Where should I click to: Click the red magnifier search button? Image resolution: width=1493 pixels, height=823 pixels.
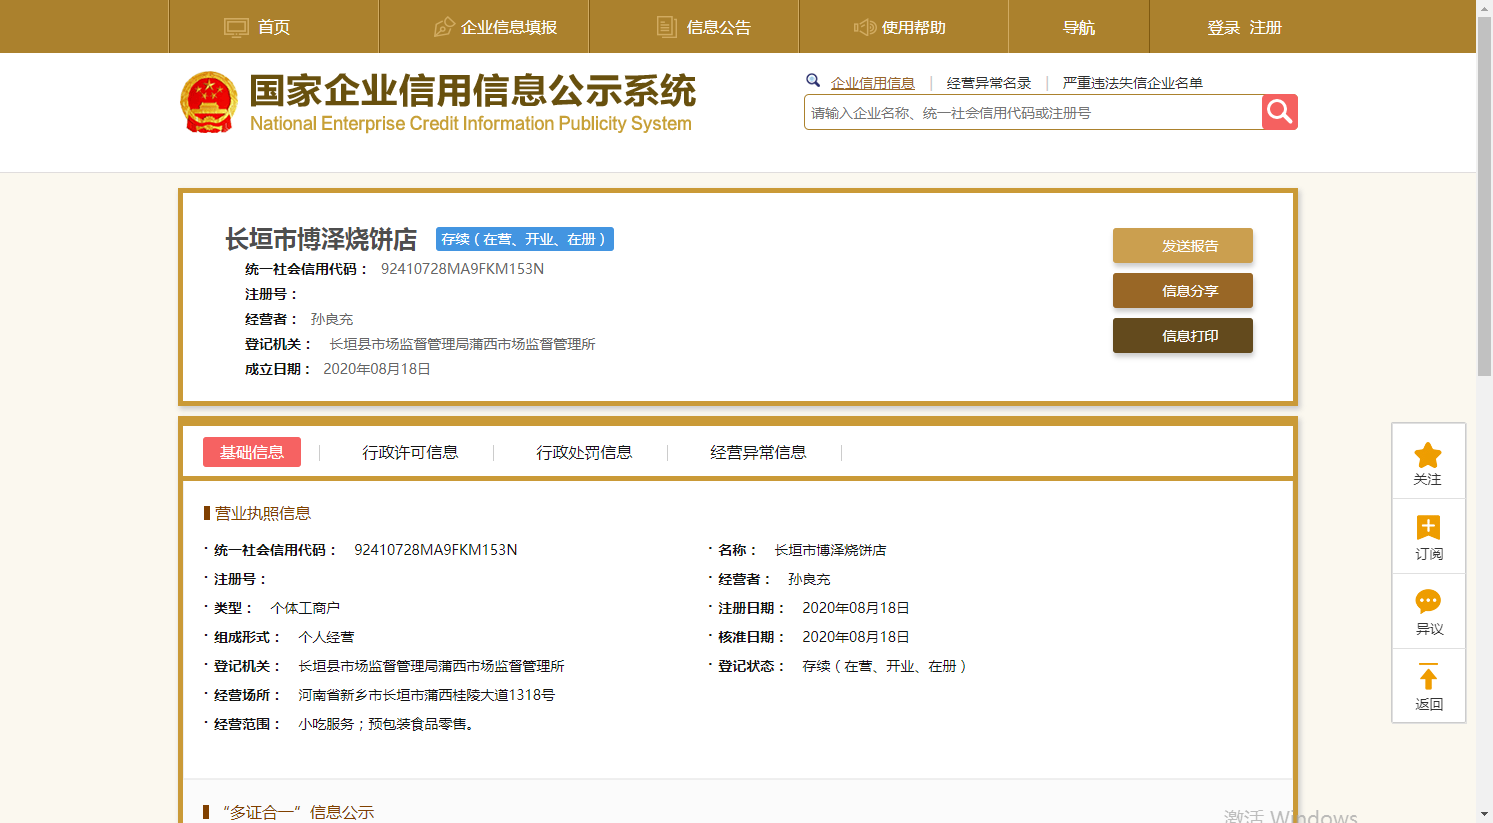click(1279, 112)
